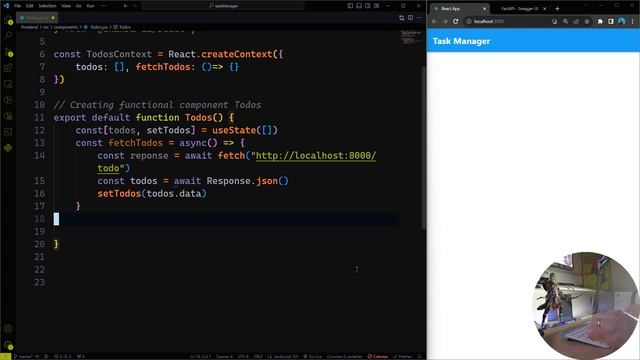Click the Task Manager header title
Viewport: 640px width, 360px height.
[x=461, y=41]
